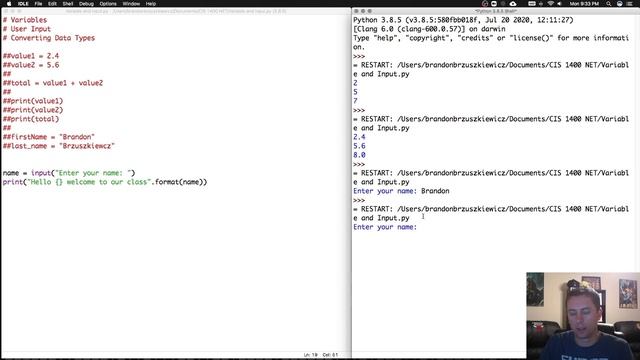Click the '##print(value2)' line
640x360 pixels.
(x=33, y=110)
